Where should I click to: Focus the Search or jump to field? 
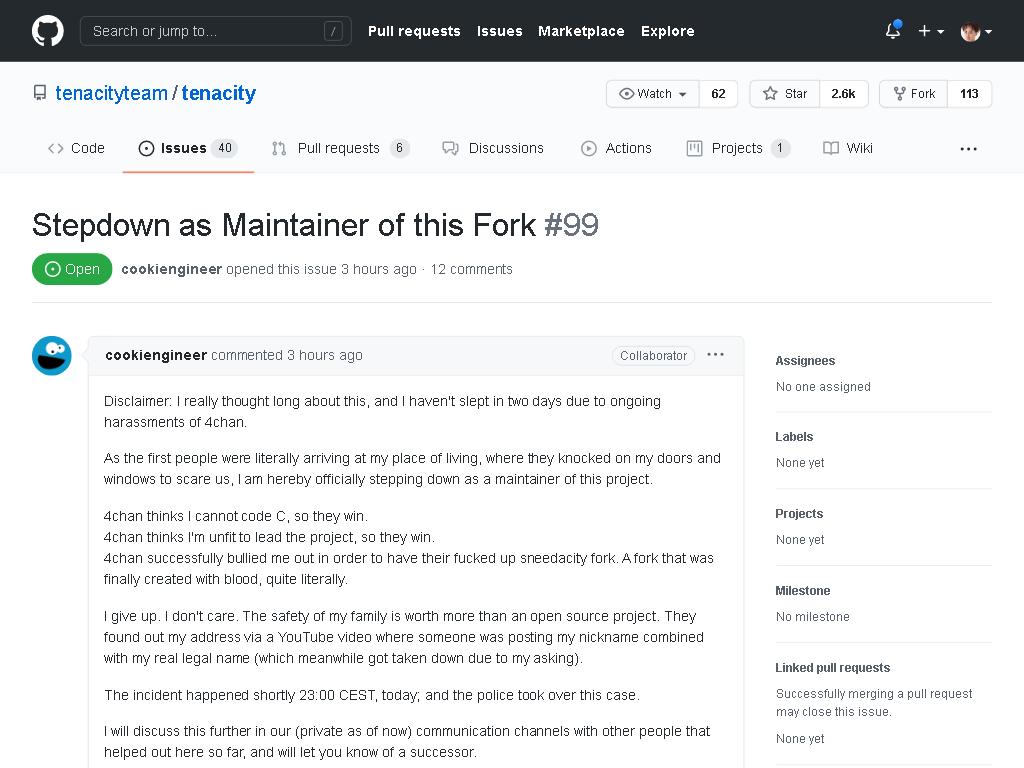[216, 31]
